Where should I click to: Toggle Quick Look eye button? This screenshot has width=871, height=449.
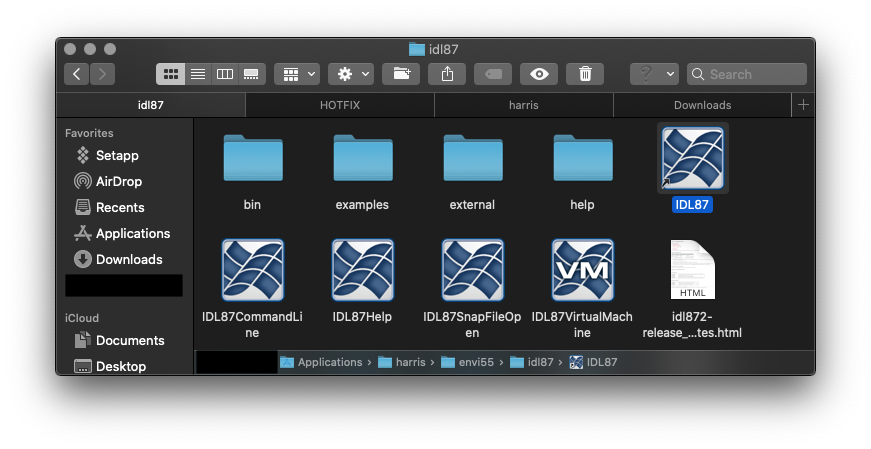point(539,74)
